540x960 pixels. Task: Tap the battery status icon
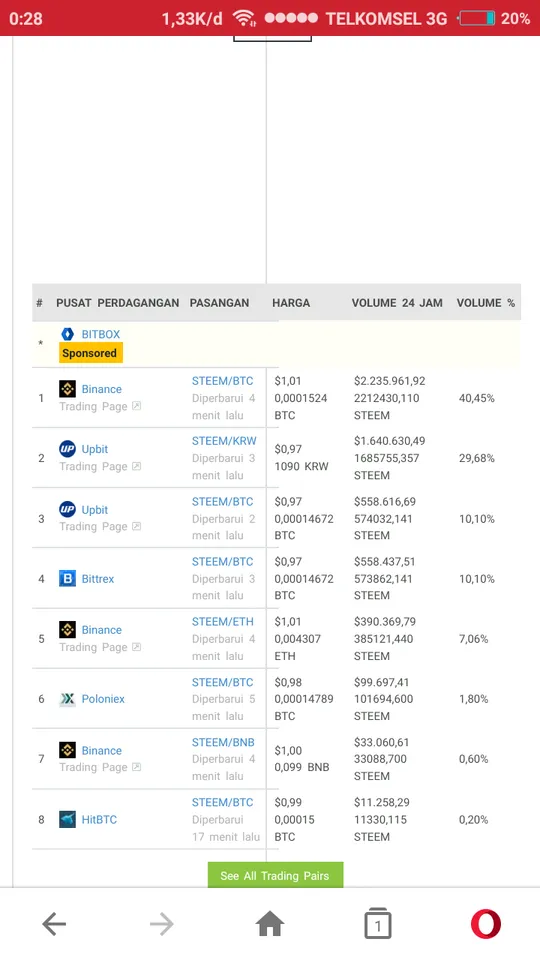(x=476, y=18)
